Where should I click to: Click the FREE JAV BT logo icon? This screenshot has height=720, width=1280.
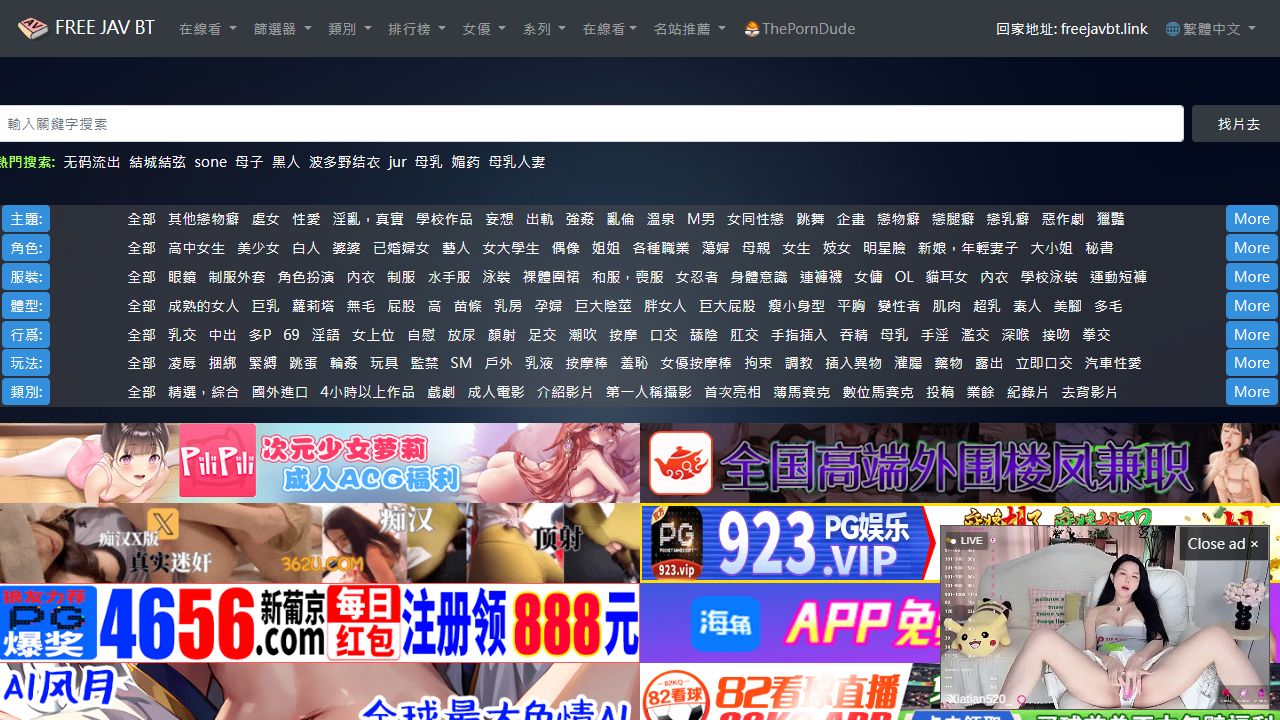[33, 28]
